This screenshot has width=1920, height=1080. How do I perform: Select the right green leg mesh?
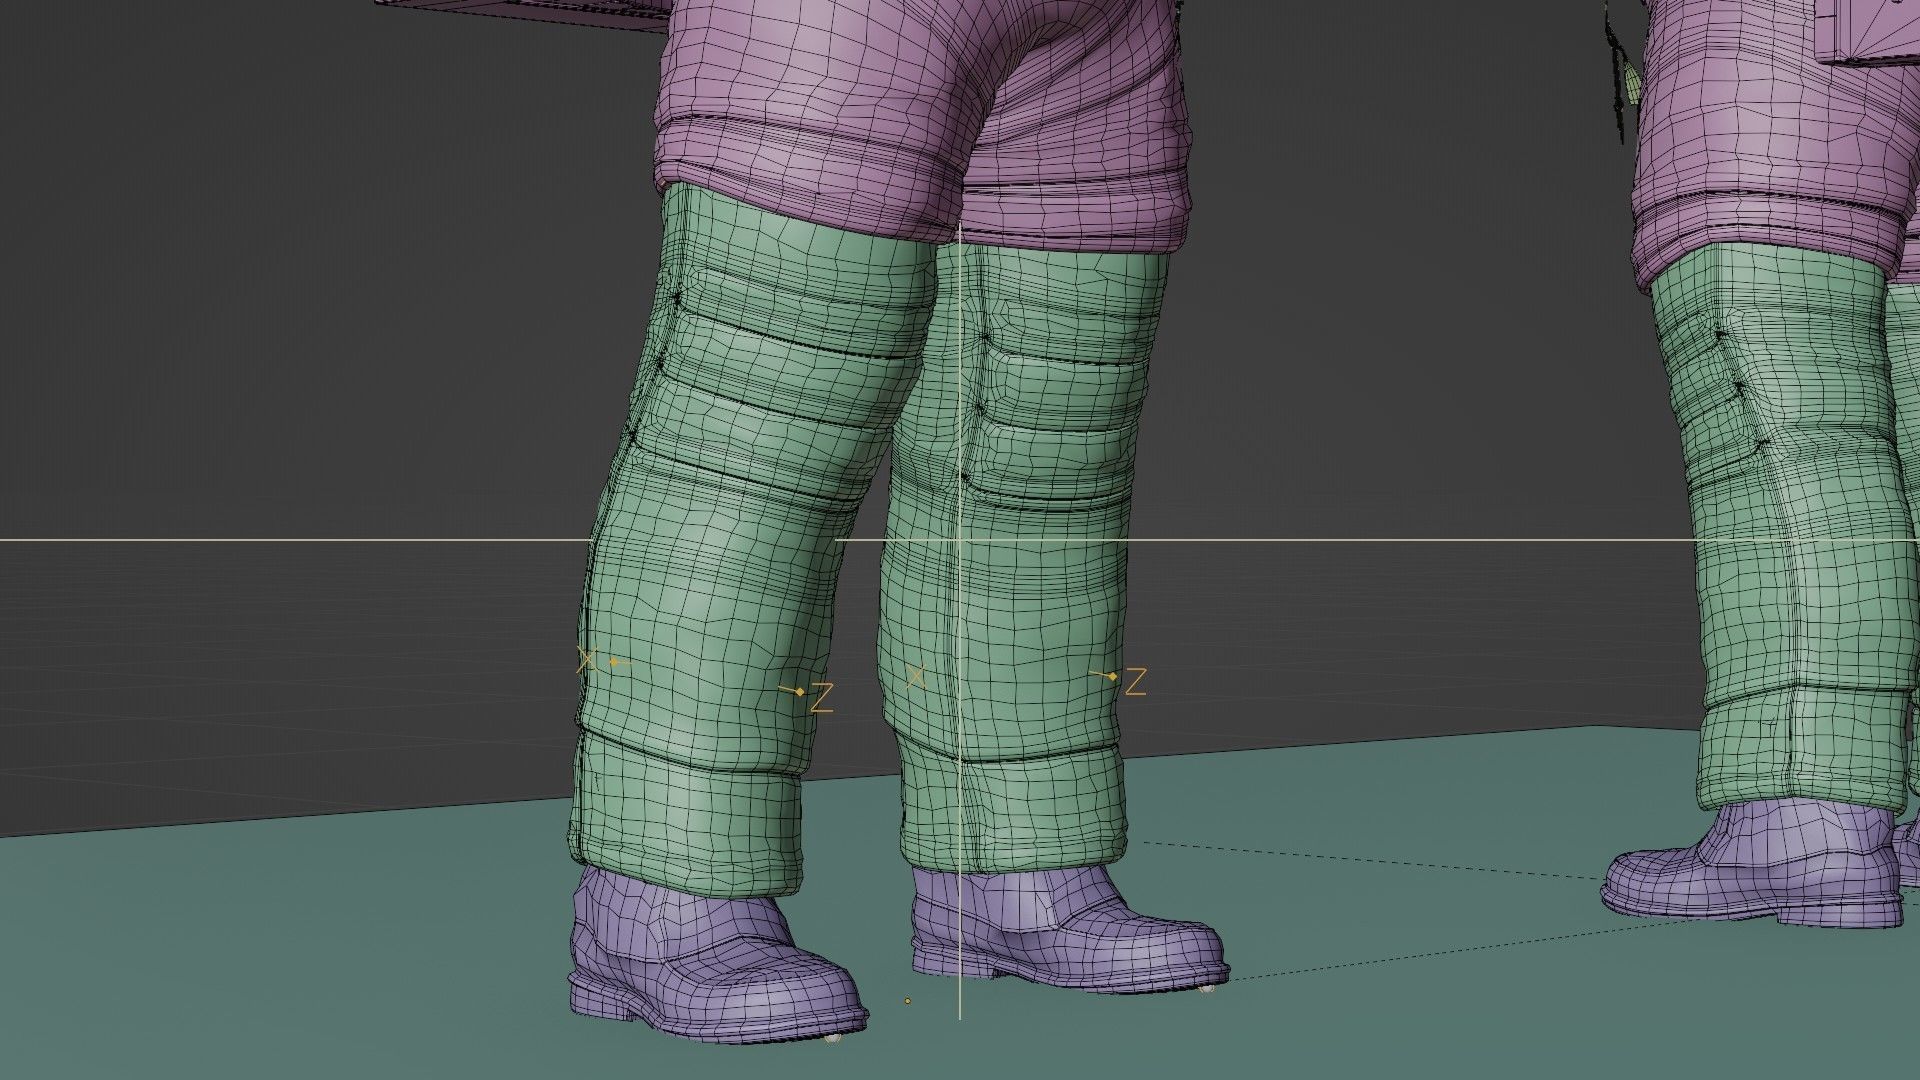point(1040,600)
